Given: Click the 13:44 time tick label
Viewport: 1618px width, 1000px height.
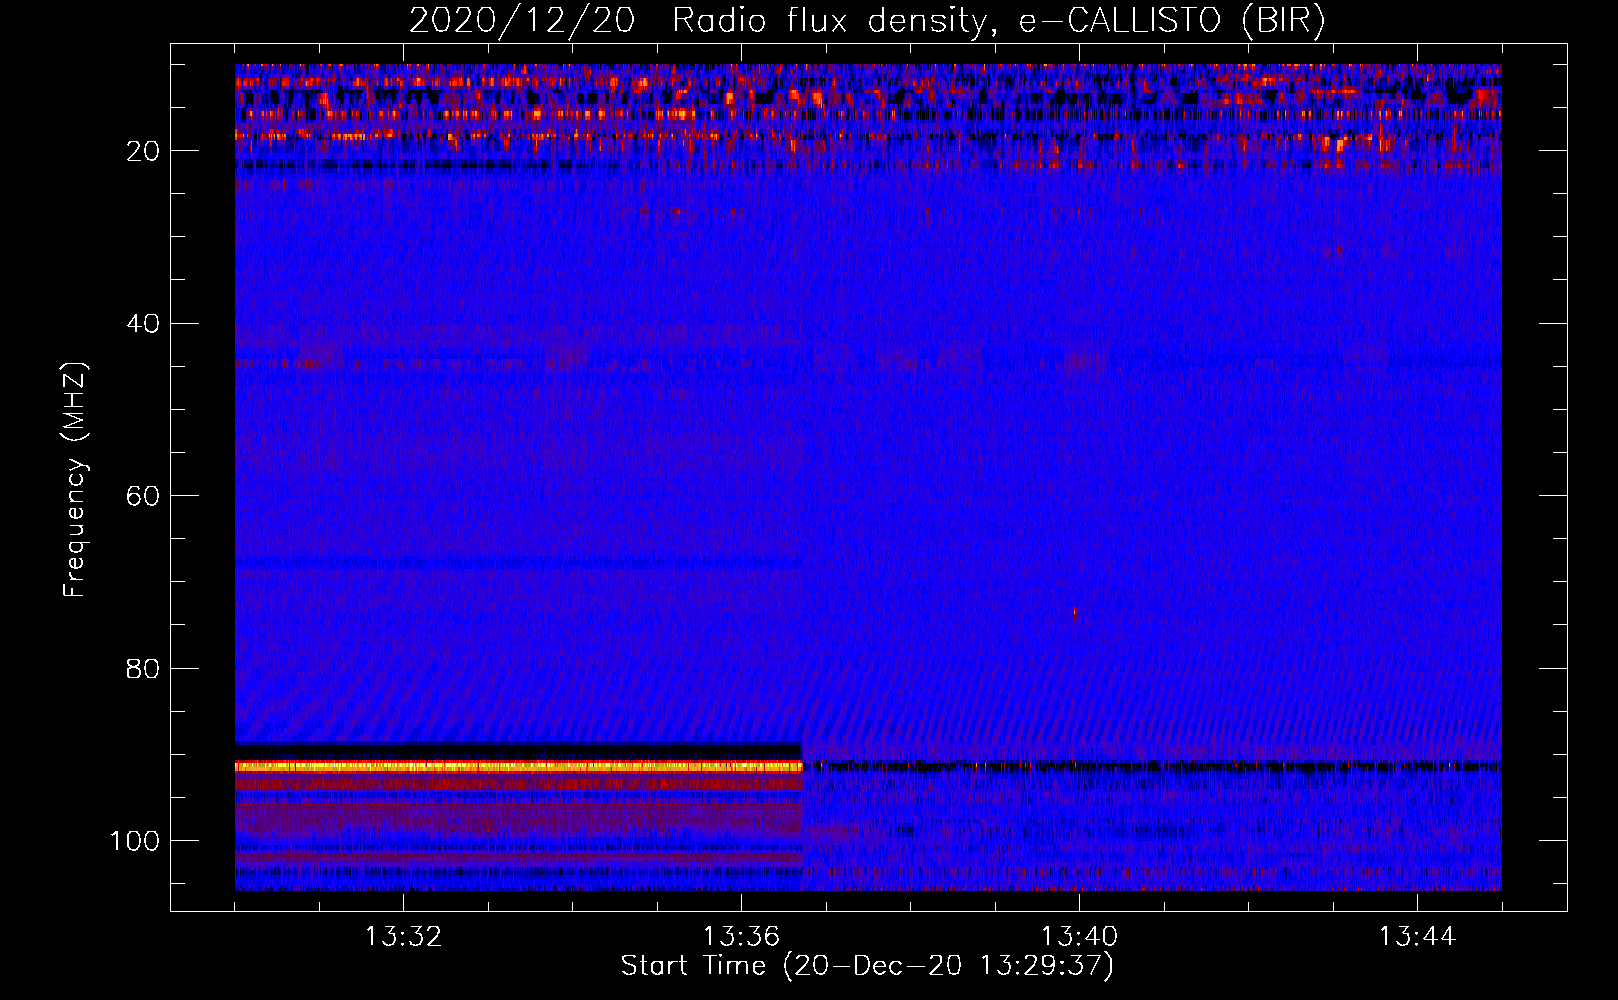Looking at the screenshot, I should click(x=1417, y=937).
